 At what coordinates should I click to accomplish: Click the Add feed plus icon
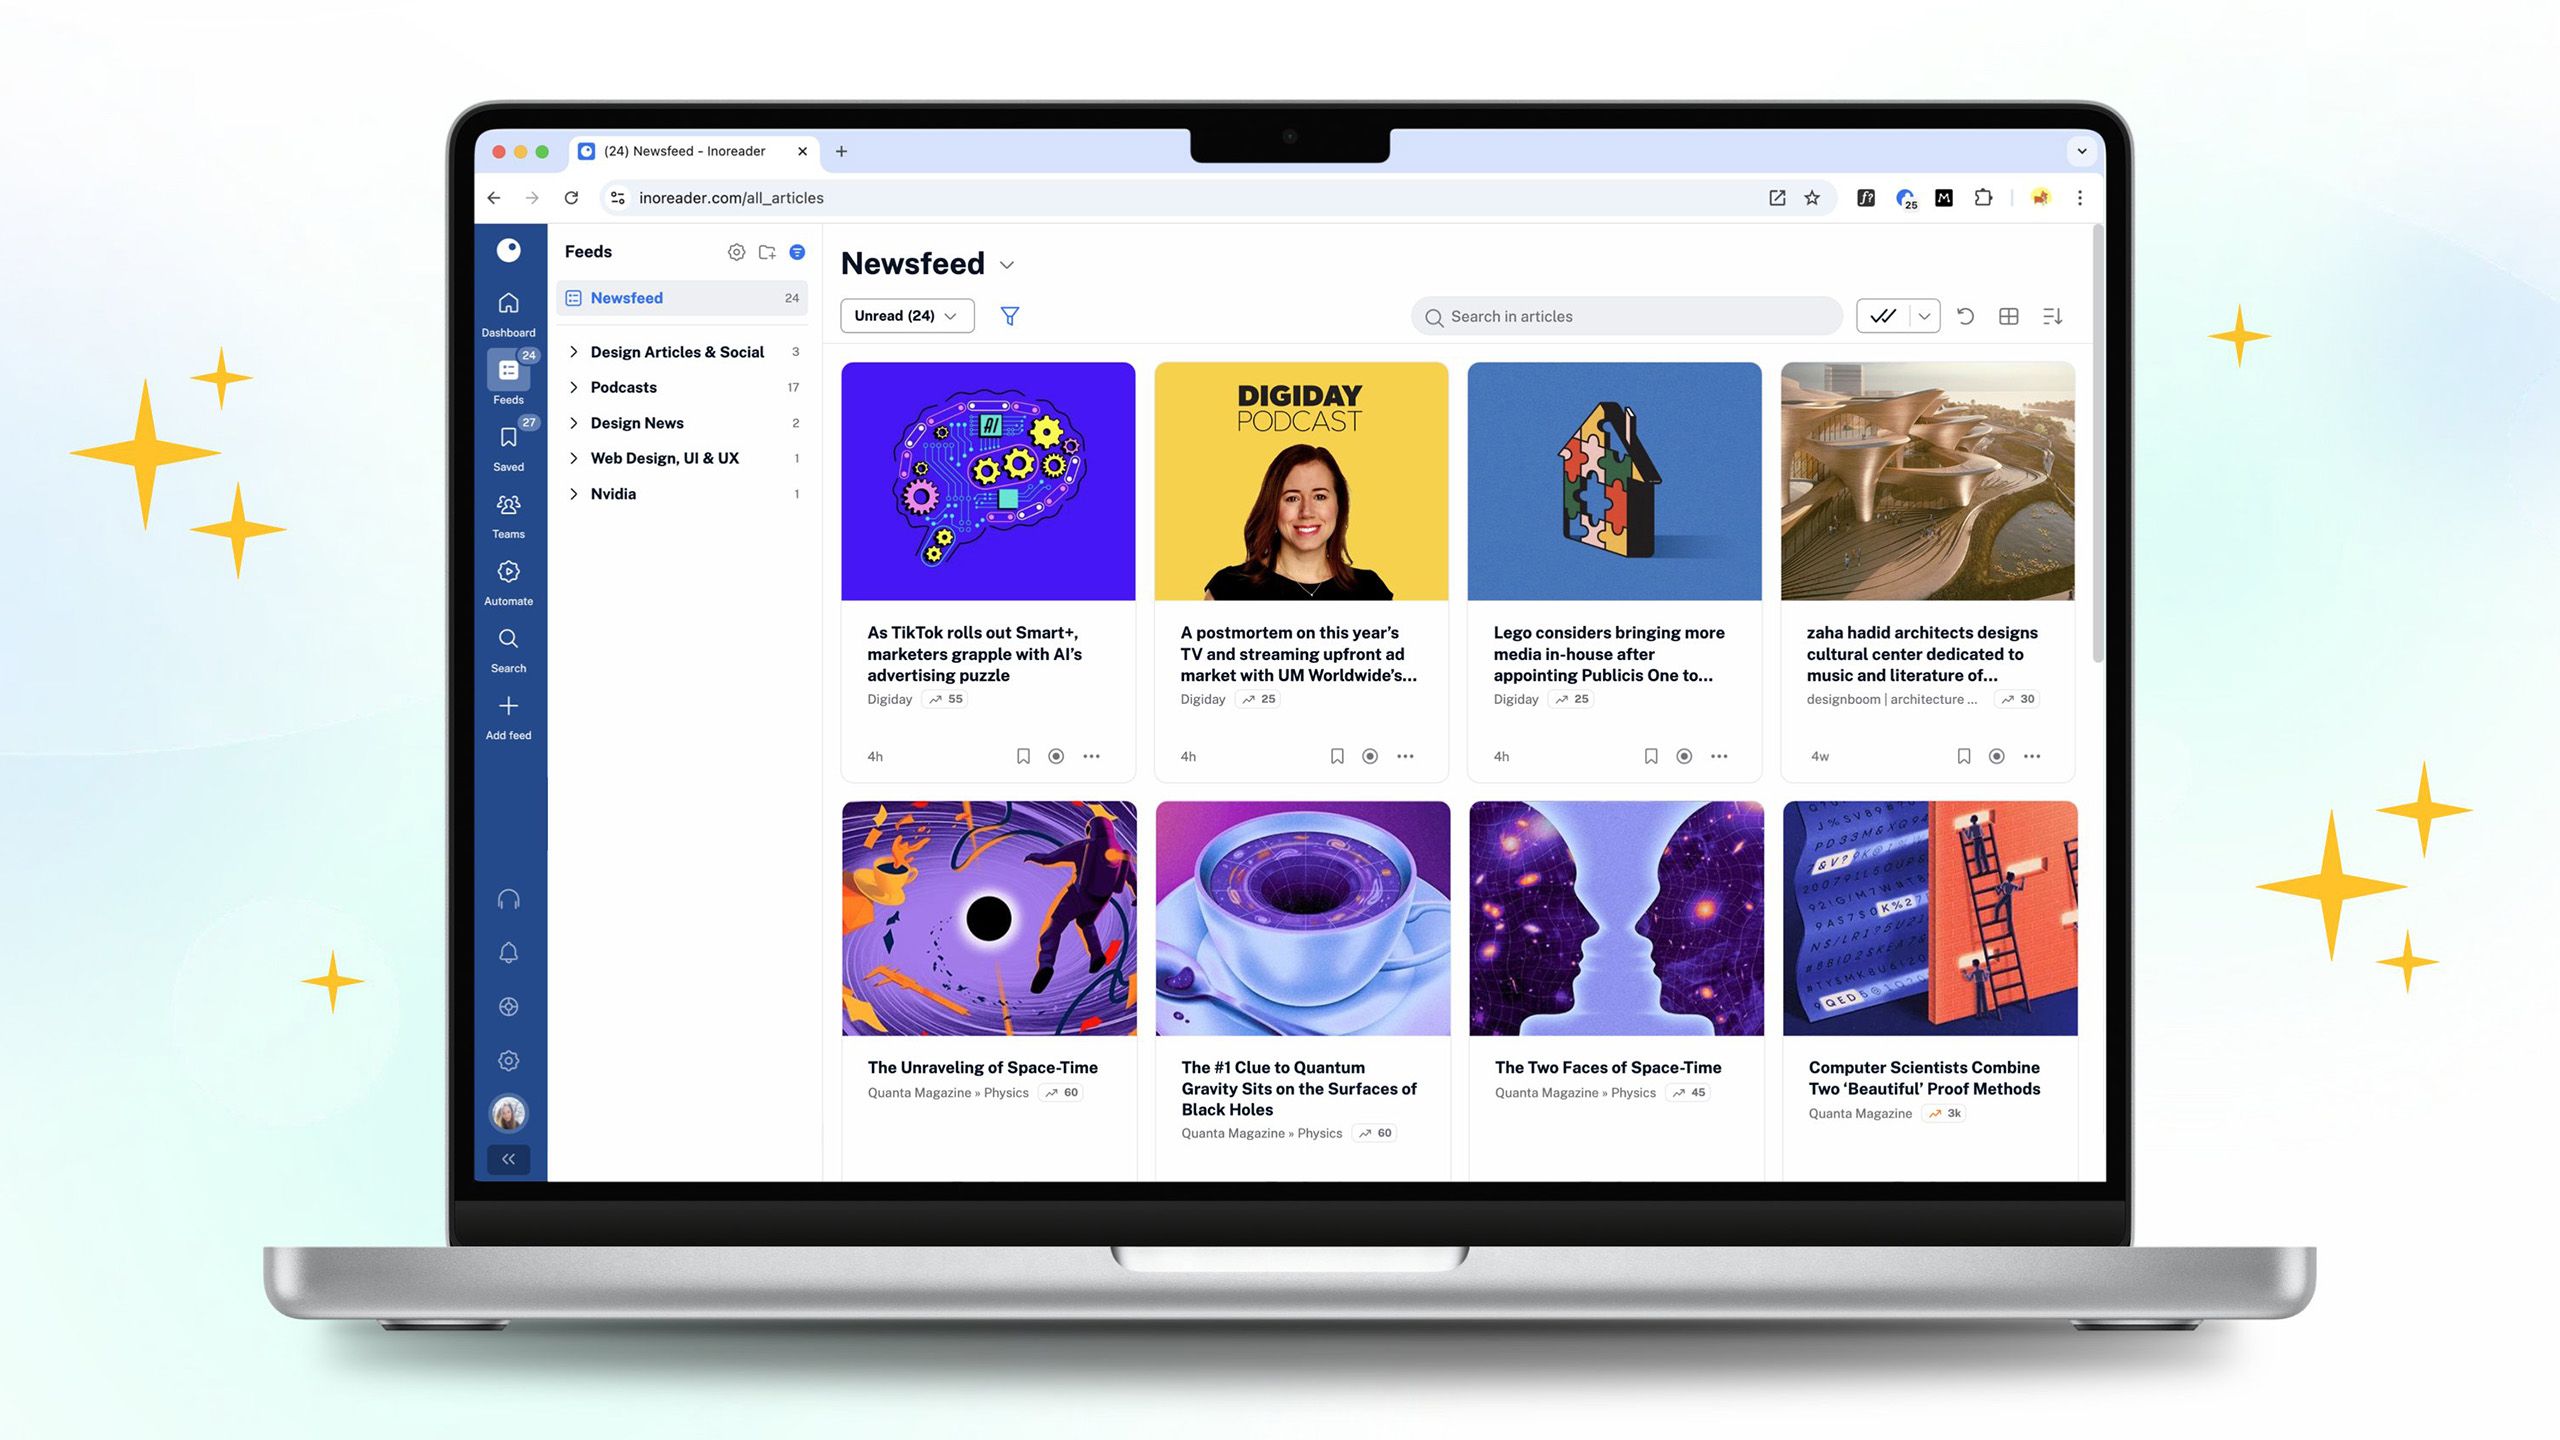(x=508, y=706)
